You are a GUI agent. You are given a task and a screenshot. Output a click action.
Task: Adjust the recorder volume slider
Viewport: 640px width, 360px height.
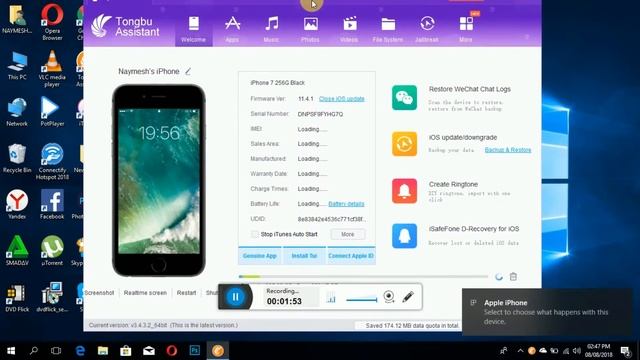click(362, 299)
